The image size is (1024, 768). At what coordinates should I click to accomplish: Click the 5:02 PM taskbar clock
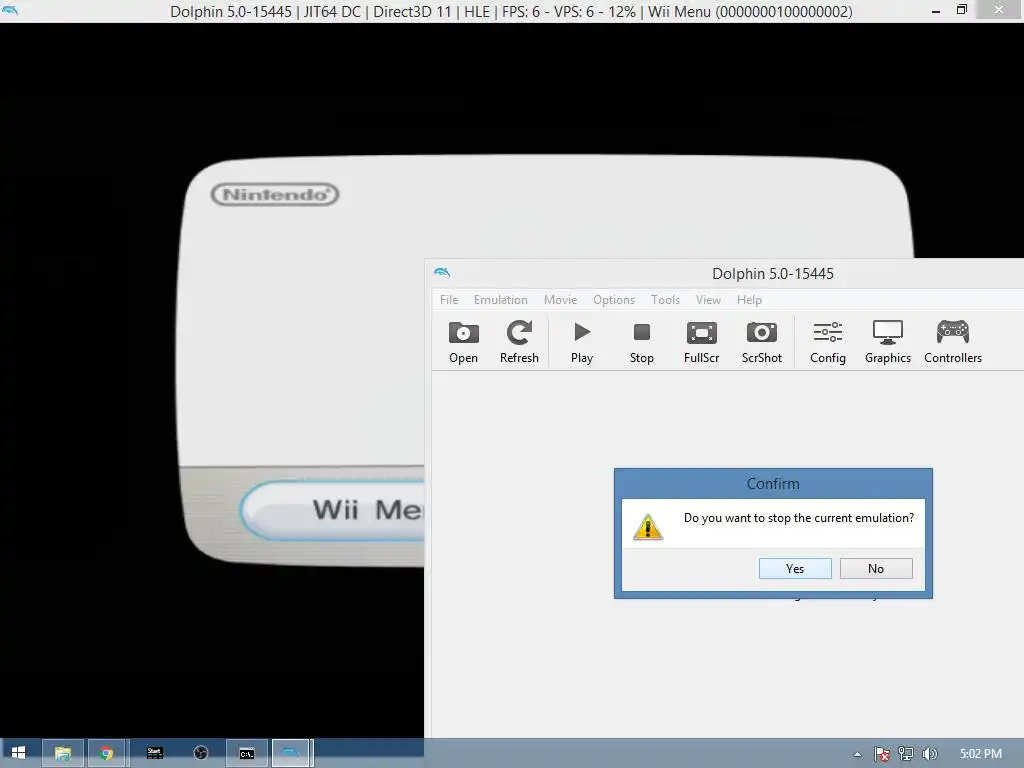pyautogui.click(x=980, y=754)
